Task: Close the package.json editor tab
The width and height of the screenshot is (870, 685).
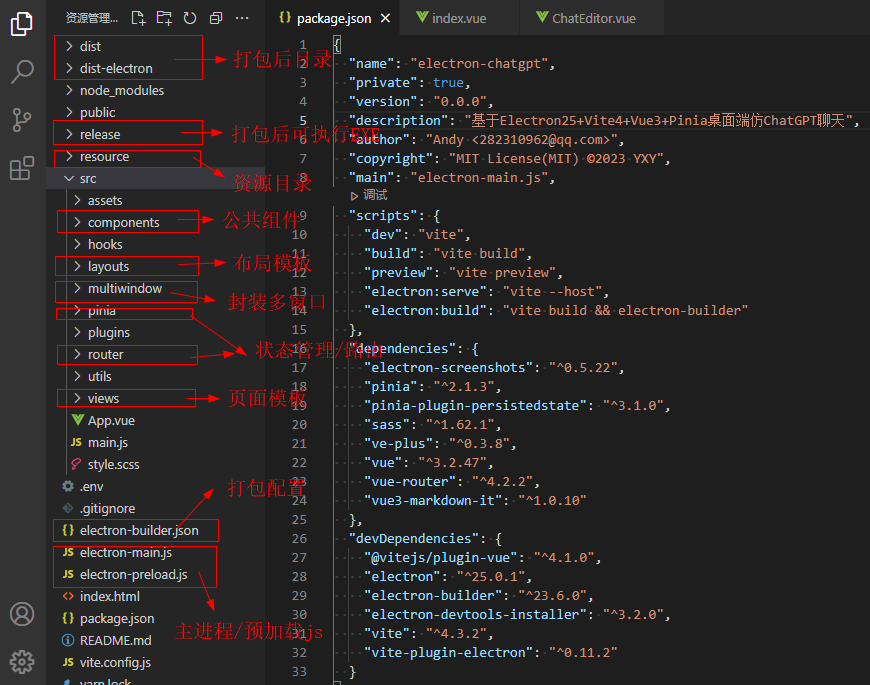Action: click(385, 18)
